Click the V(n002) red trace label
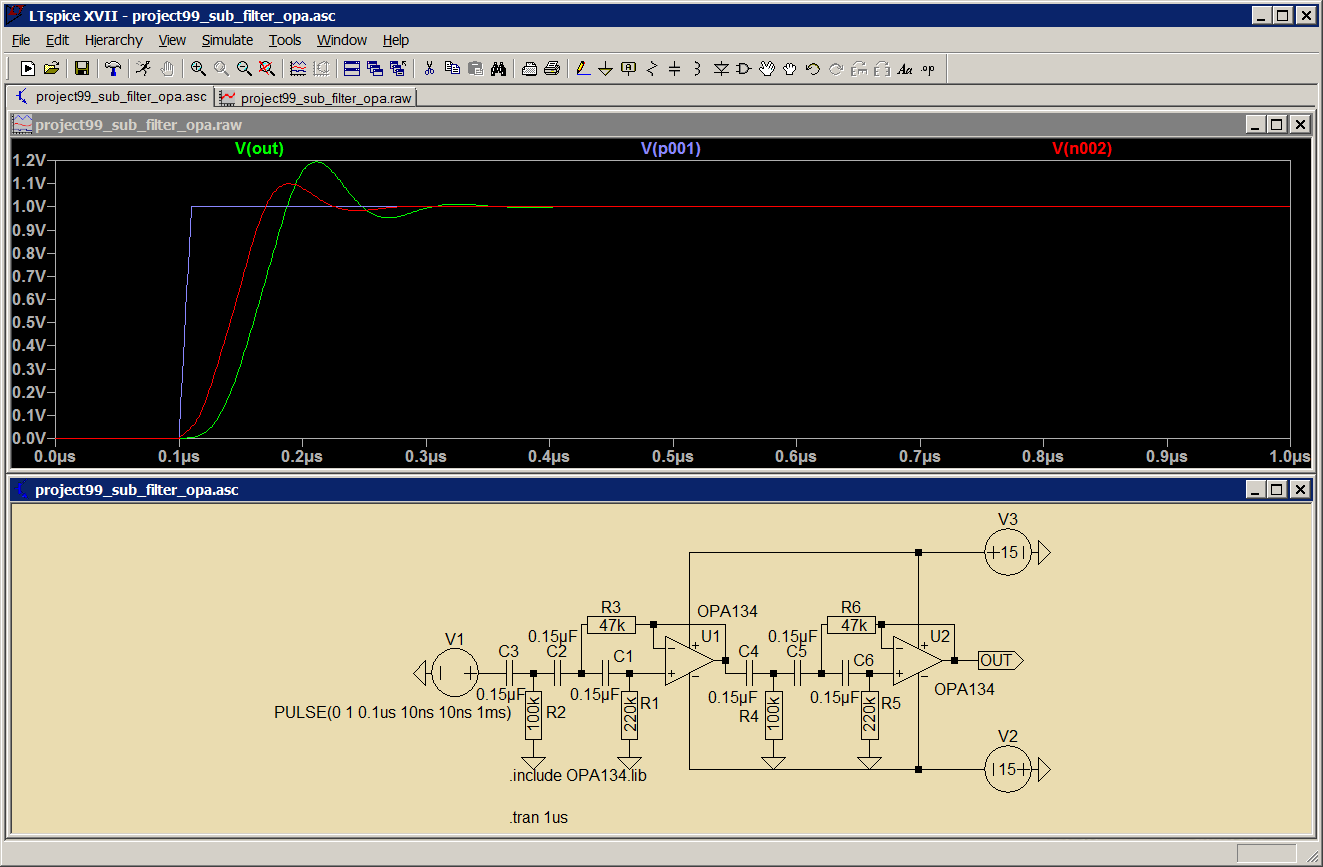This screenshot has width=1323, height=867. [x=1082, y=148]
